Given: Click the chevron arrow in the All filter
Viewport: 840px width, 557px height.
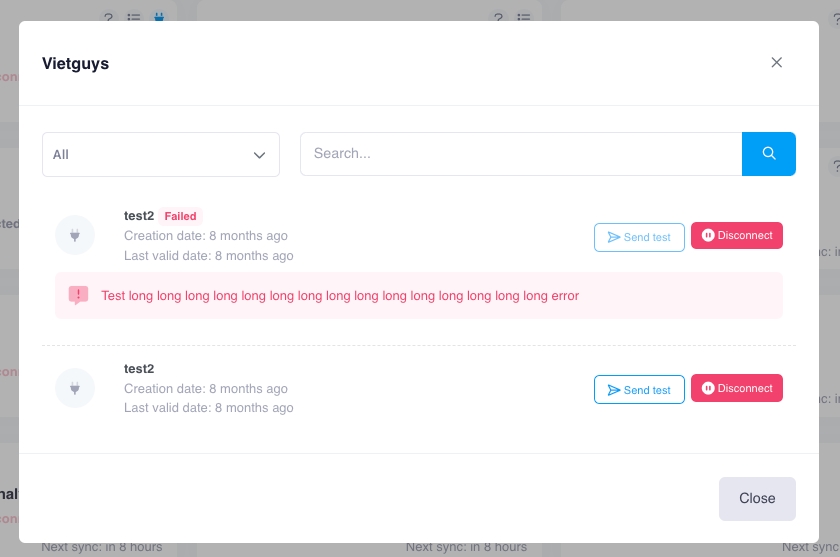Looking at the screenshot, I should click(259, 155).
